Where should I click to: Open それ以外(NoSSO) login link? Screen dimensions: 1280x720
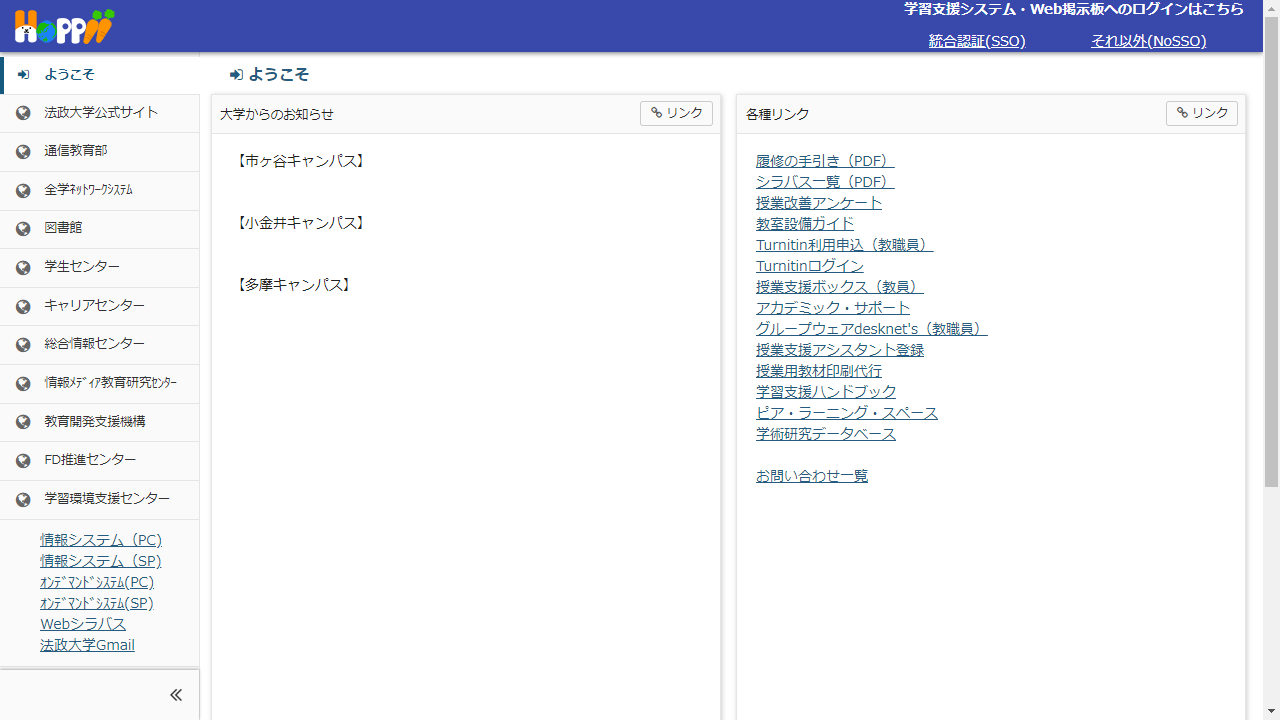click(1148, 41)
